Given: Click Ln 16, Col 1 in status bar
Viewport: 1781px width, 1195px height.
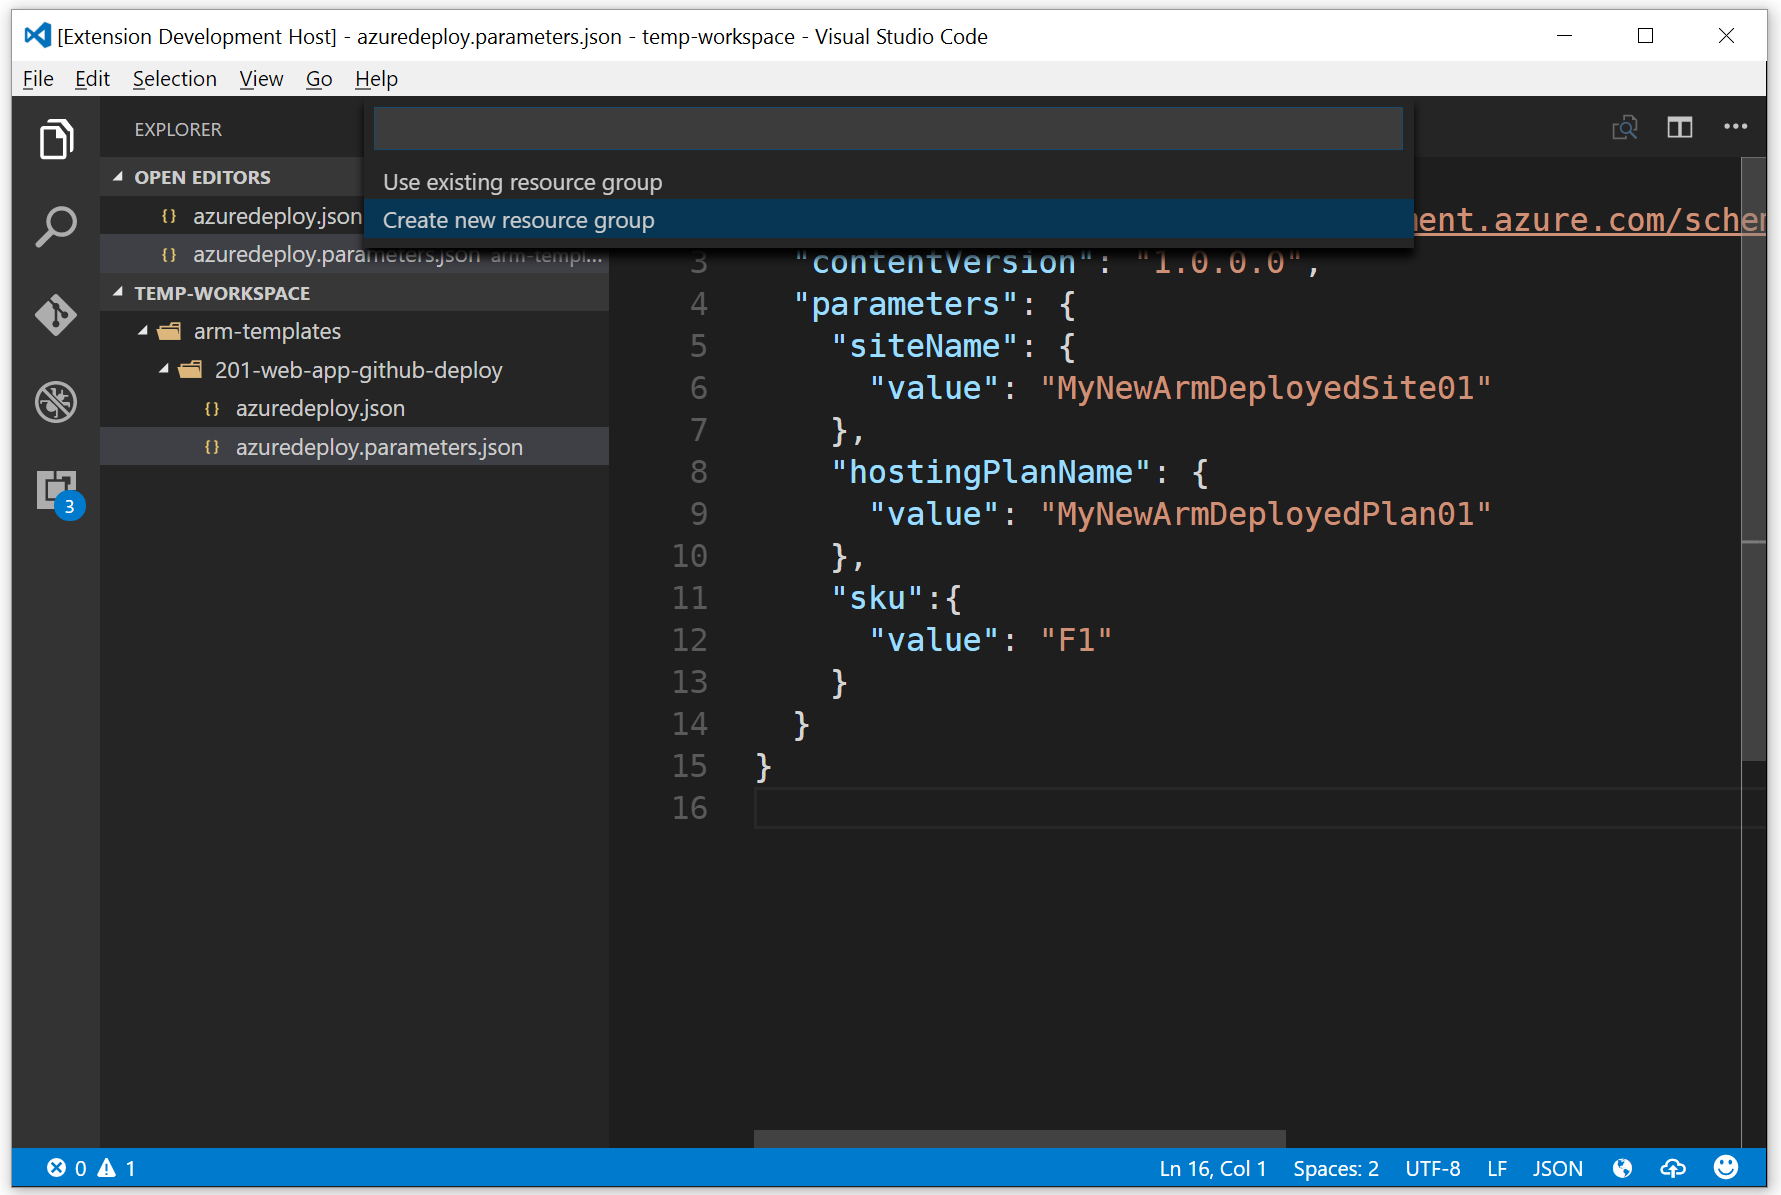Looking at the screenshot, I should click(1212, 1168).
